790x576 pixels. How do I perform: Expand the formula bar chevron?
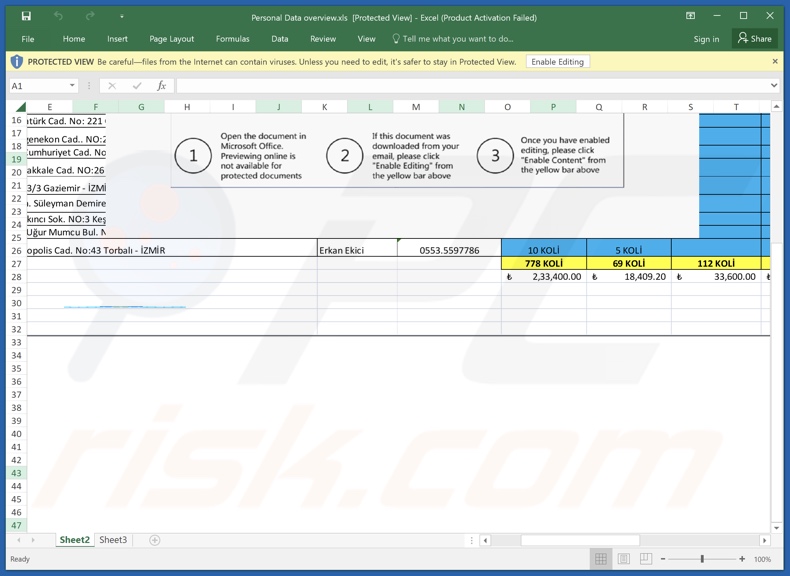(774, 86)
